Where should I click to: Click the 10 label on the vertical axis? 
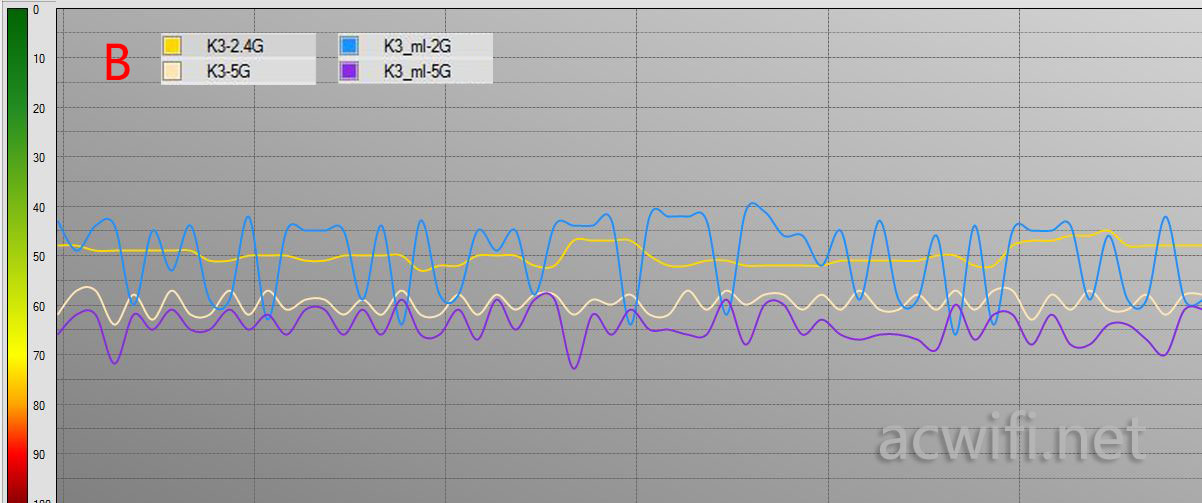(40, 59)
